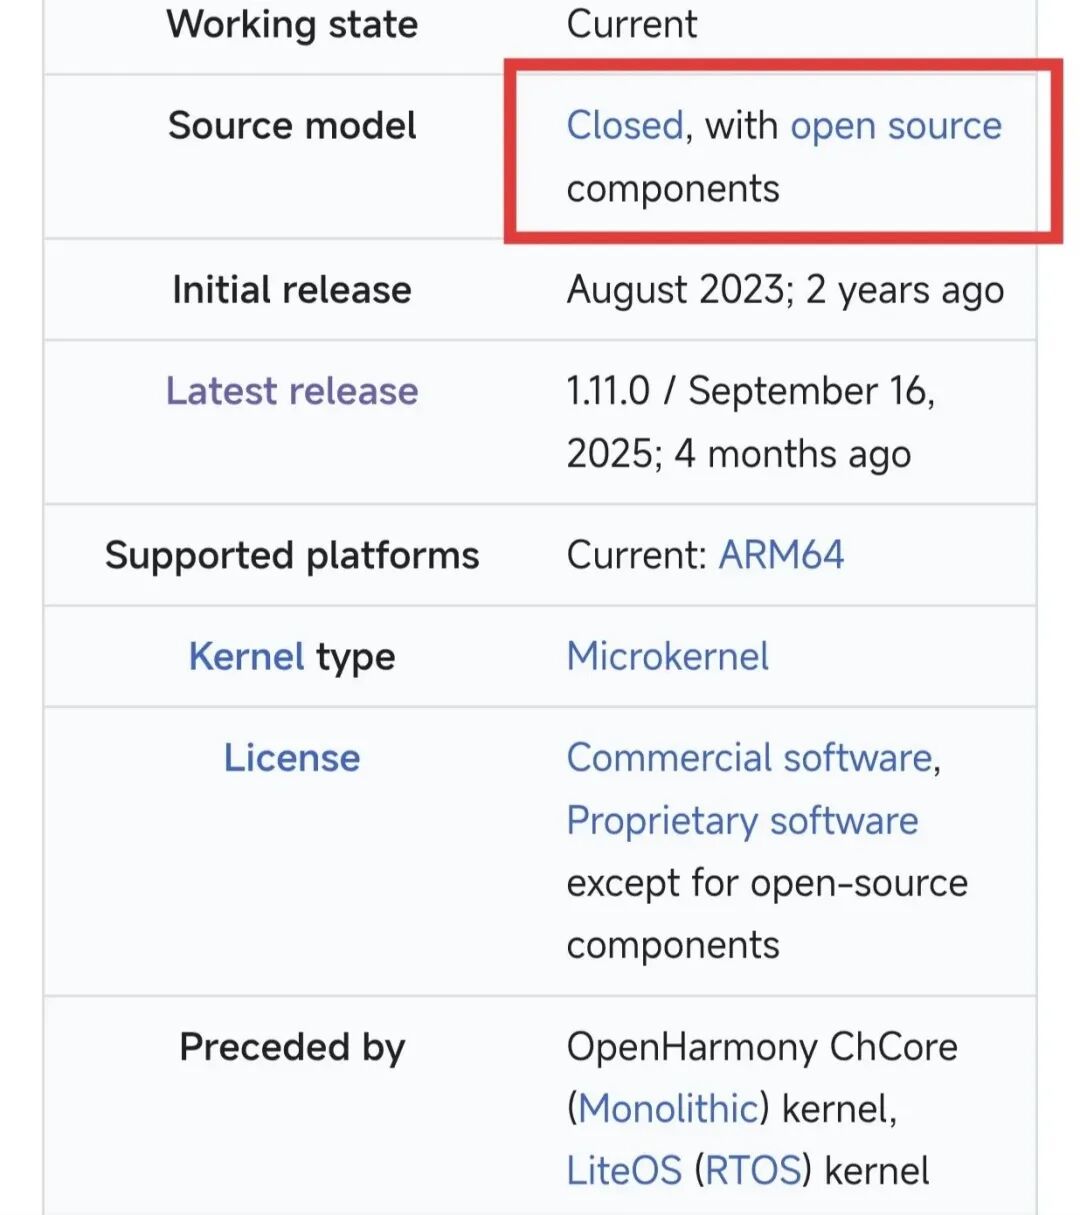Viewport: 1080px width, 1215px height.
Task: Click the OpenHarmony ChCore text
Action: 762,1048
